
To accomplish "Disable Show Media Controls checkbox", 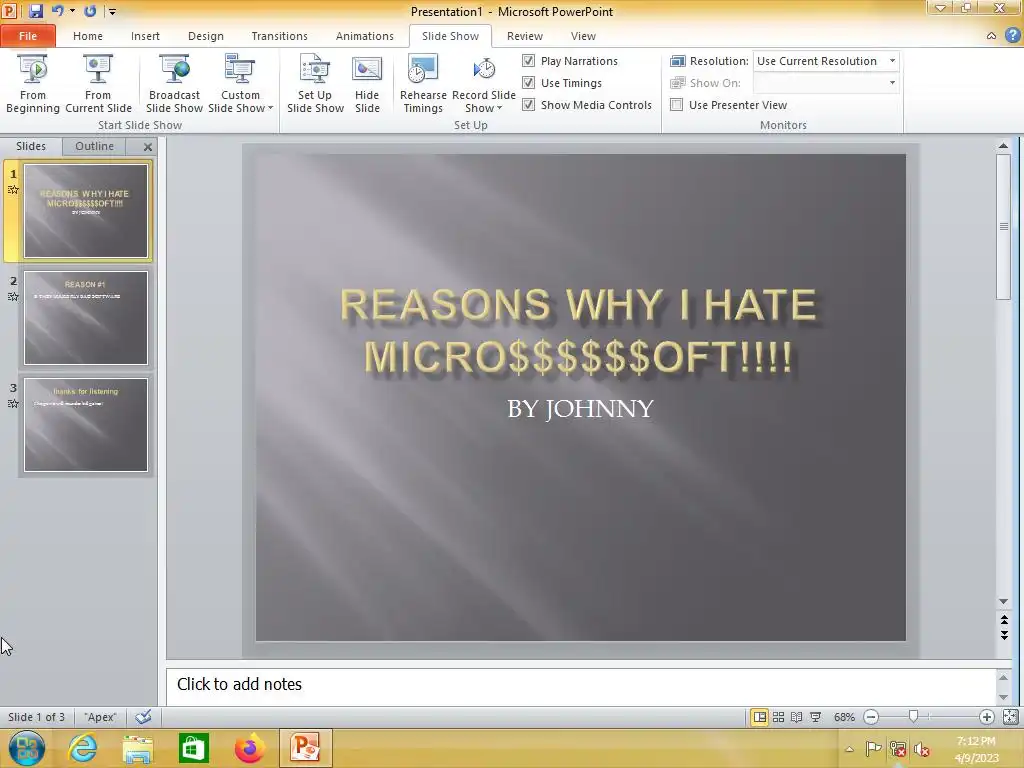I will 528,104.
